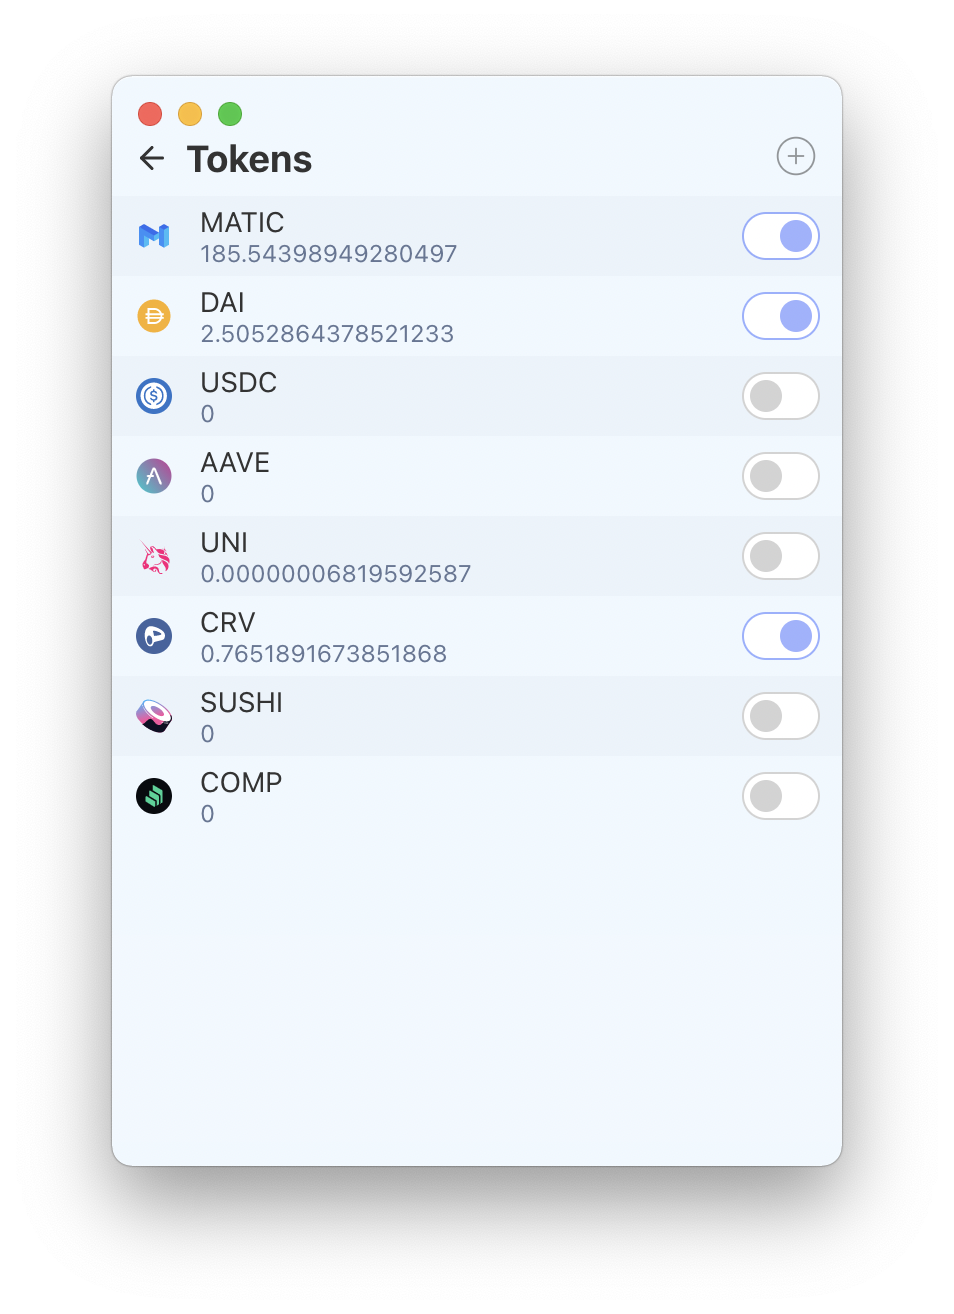Click the add token plus icon

[x=796, y=156]
